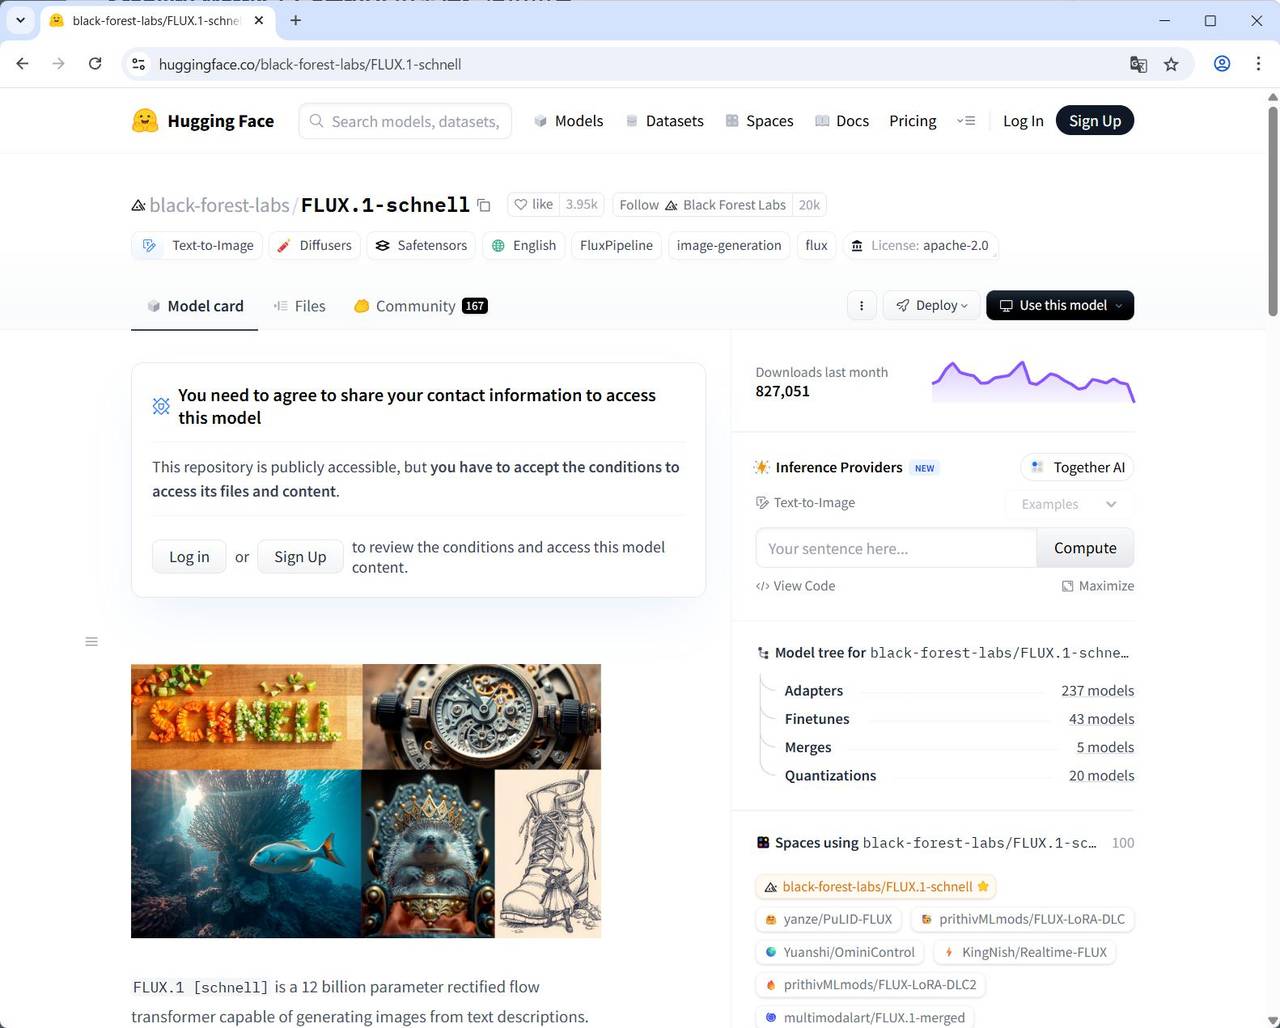Go to Models in navigation
1280x1028 pixels.
568,121
